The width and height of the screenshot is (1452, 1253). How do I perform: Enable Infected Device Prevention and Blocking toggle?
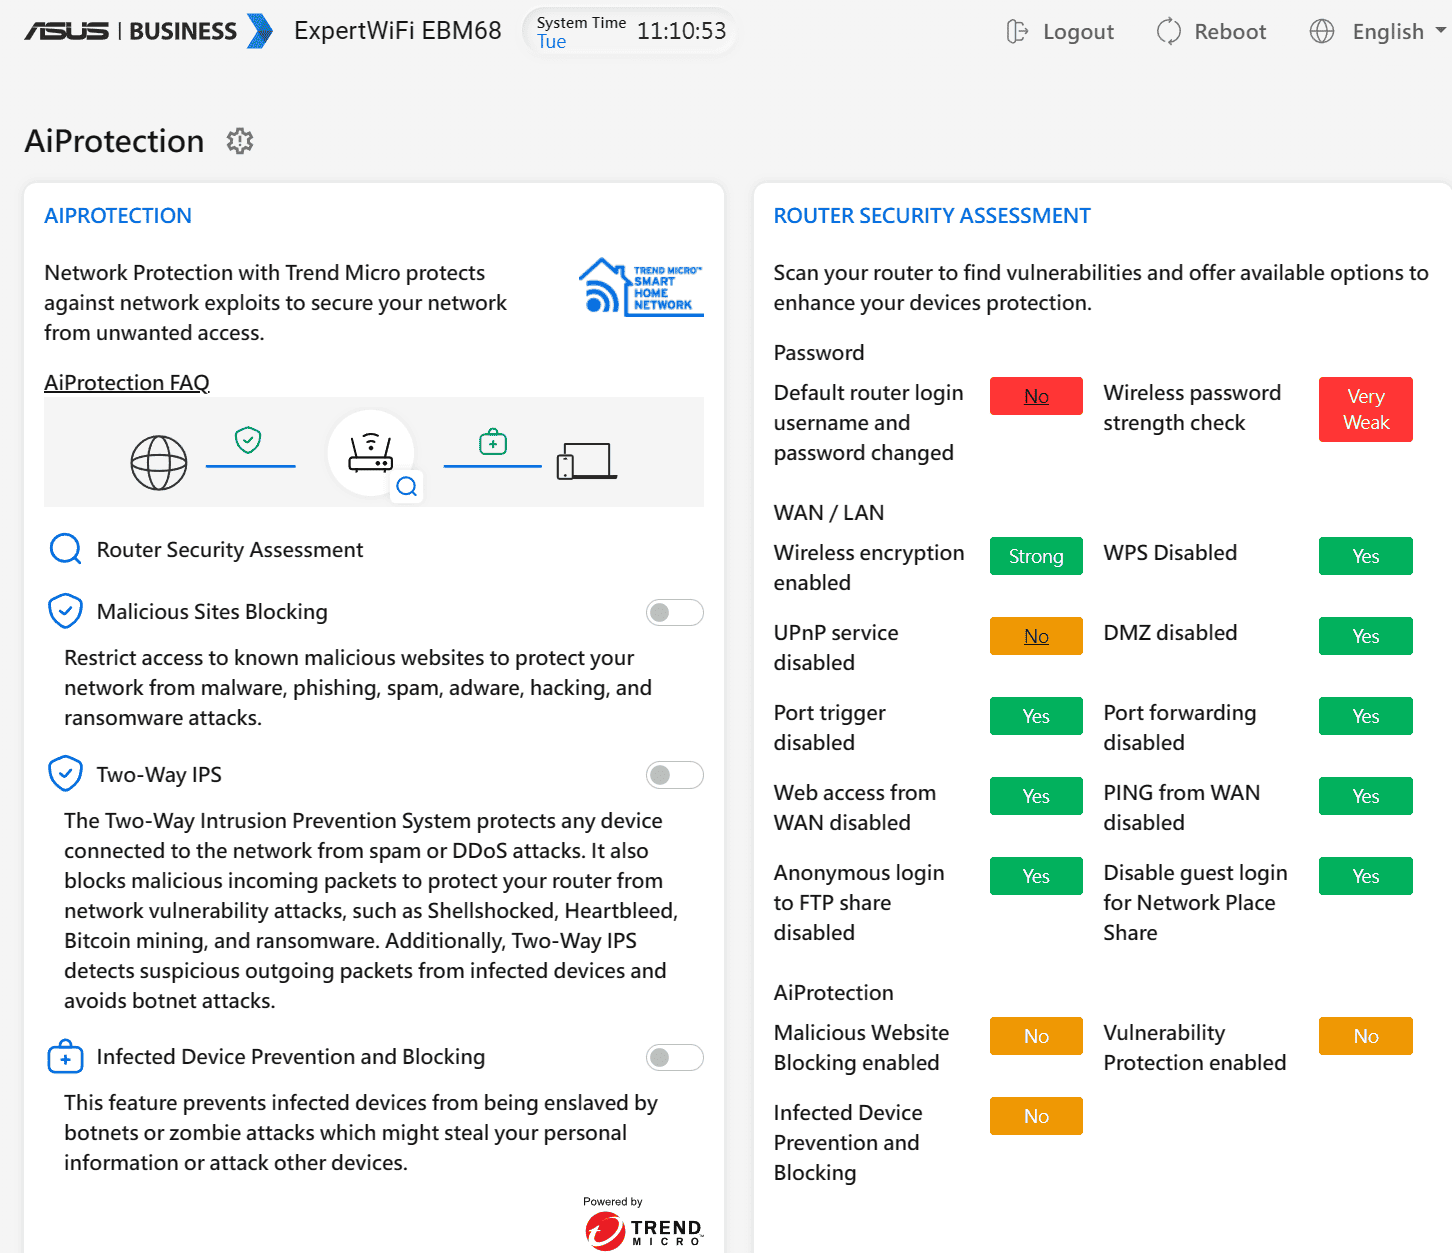(675, 1058)
